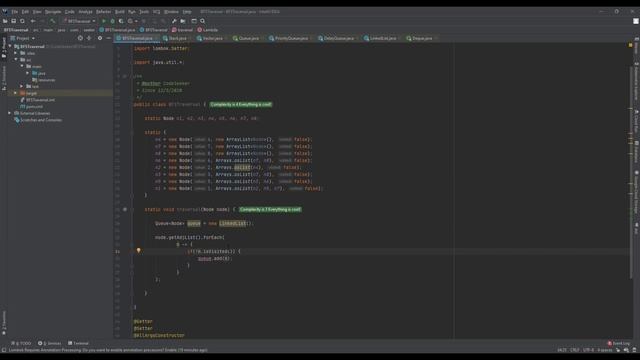The height and width of the screenshot is (360, 640).
Task: Expand the .idea folder
Action: pyautogui.click(x=16, y=53)
